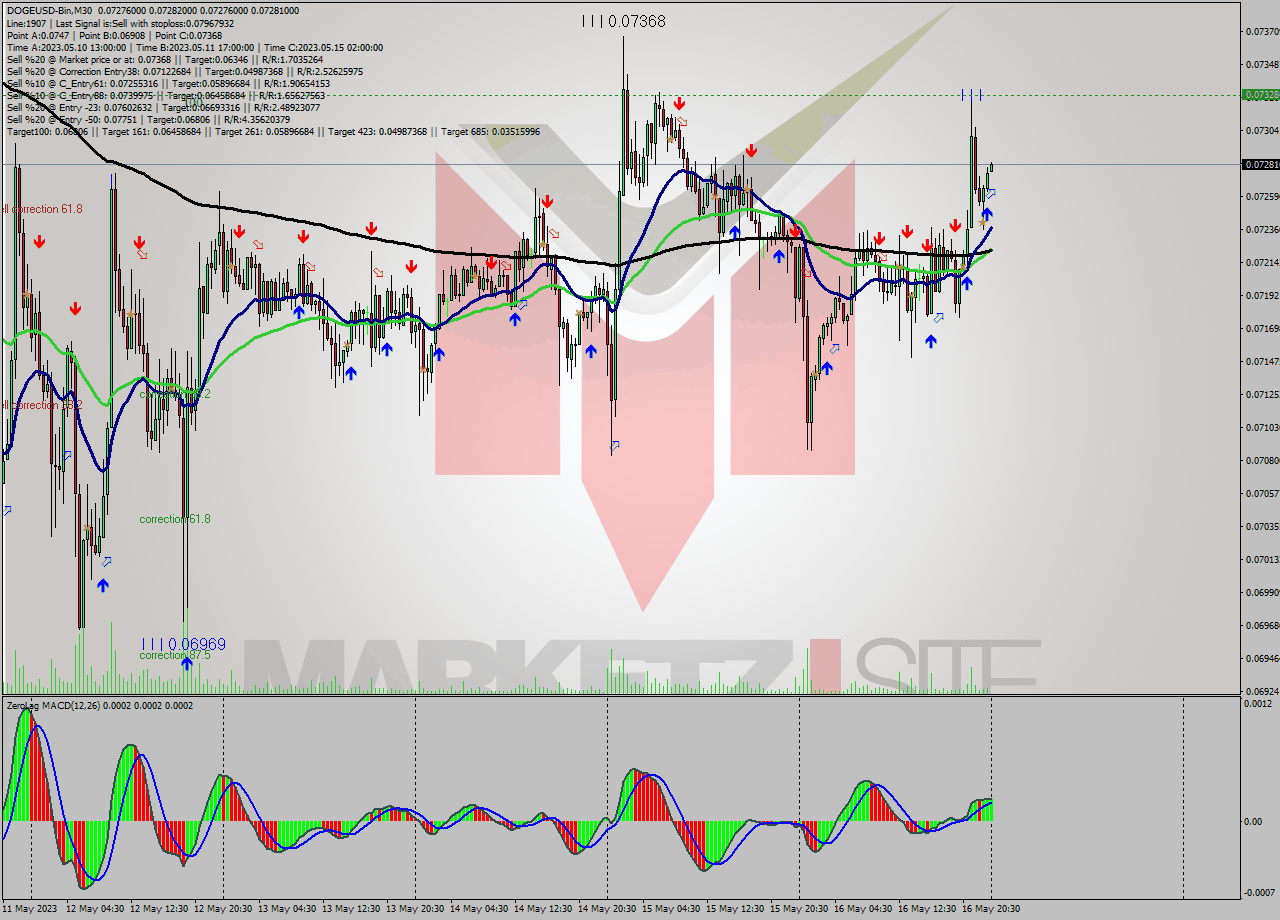This screenshot has height=920, width=1280.
Task: Select the 'Target100: 0.06806' targets line
Action: [273, 132]
